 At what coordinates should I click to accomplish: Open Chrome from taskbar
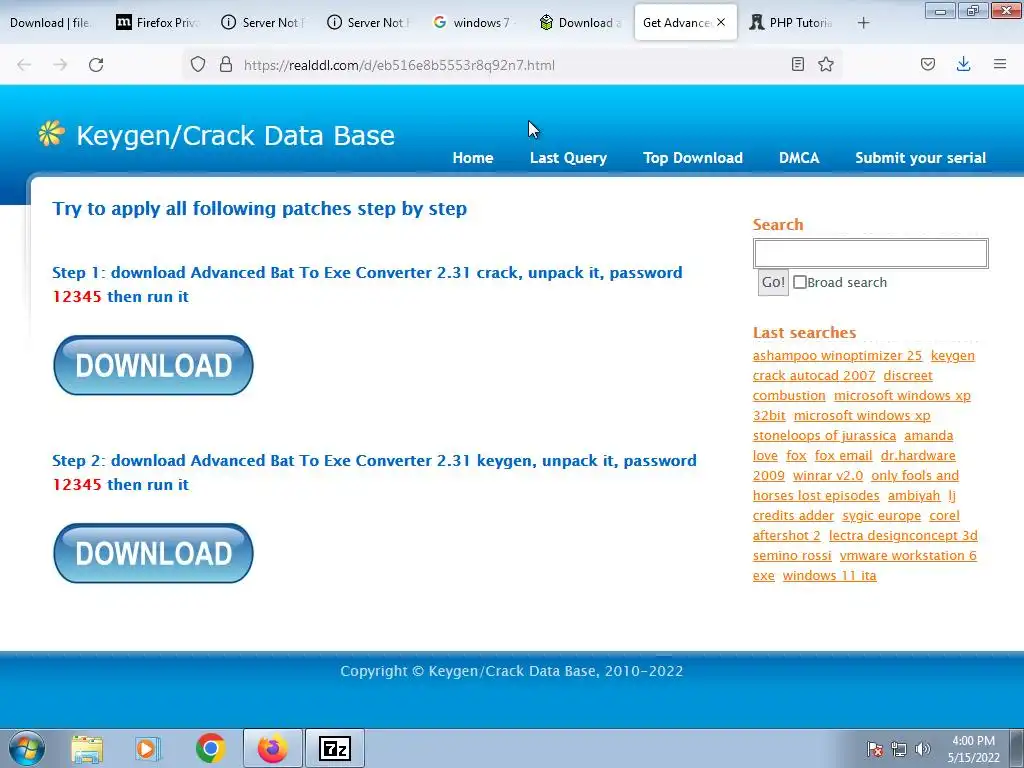click(210, 748)
